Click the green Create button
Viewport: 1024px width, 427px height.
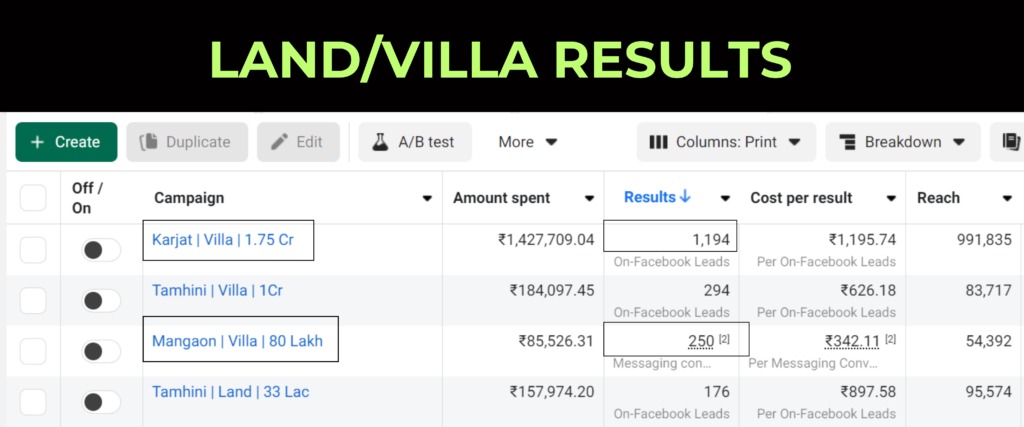point(66,142)
